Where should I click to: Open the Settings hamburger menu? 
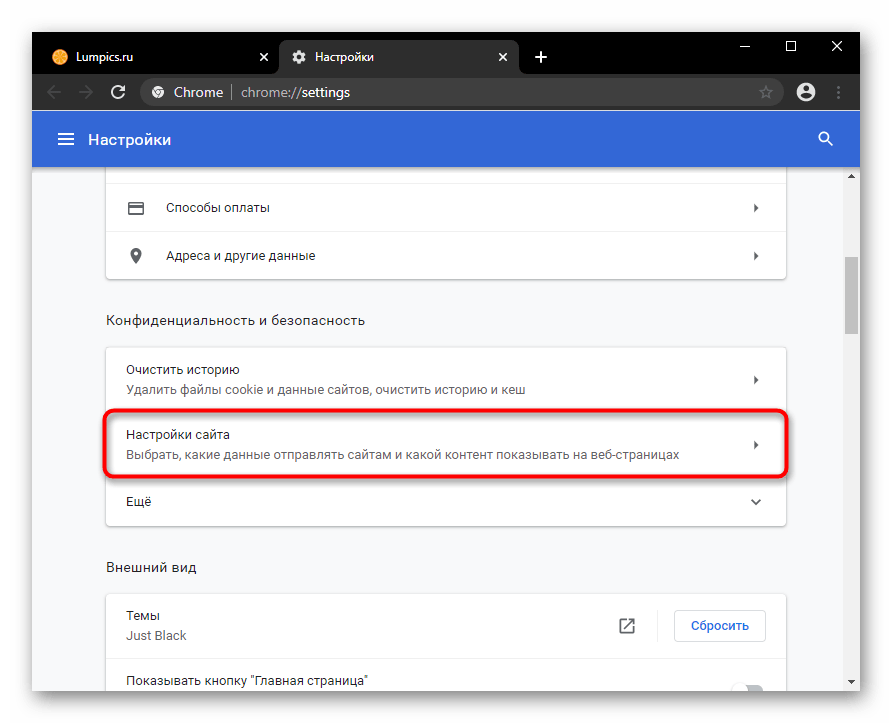click(66, 140)
